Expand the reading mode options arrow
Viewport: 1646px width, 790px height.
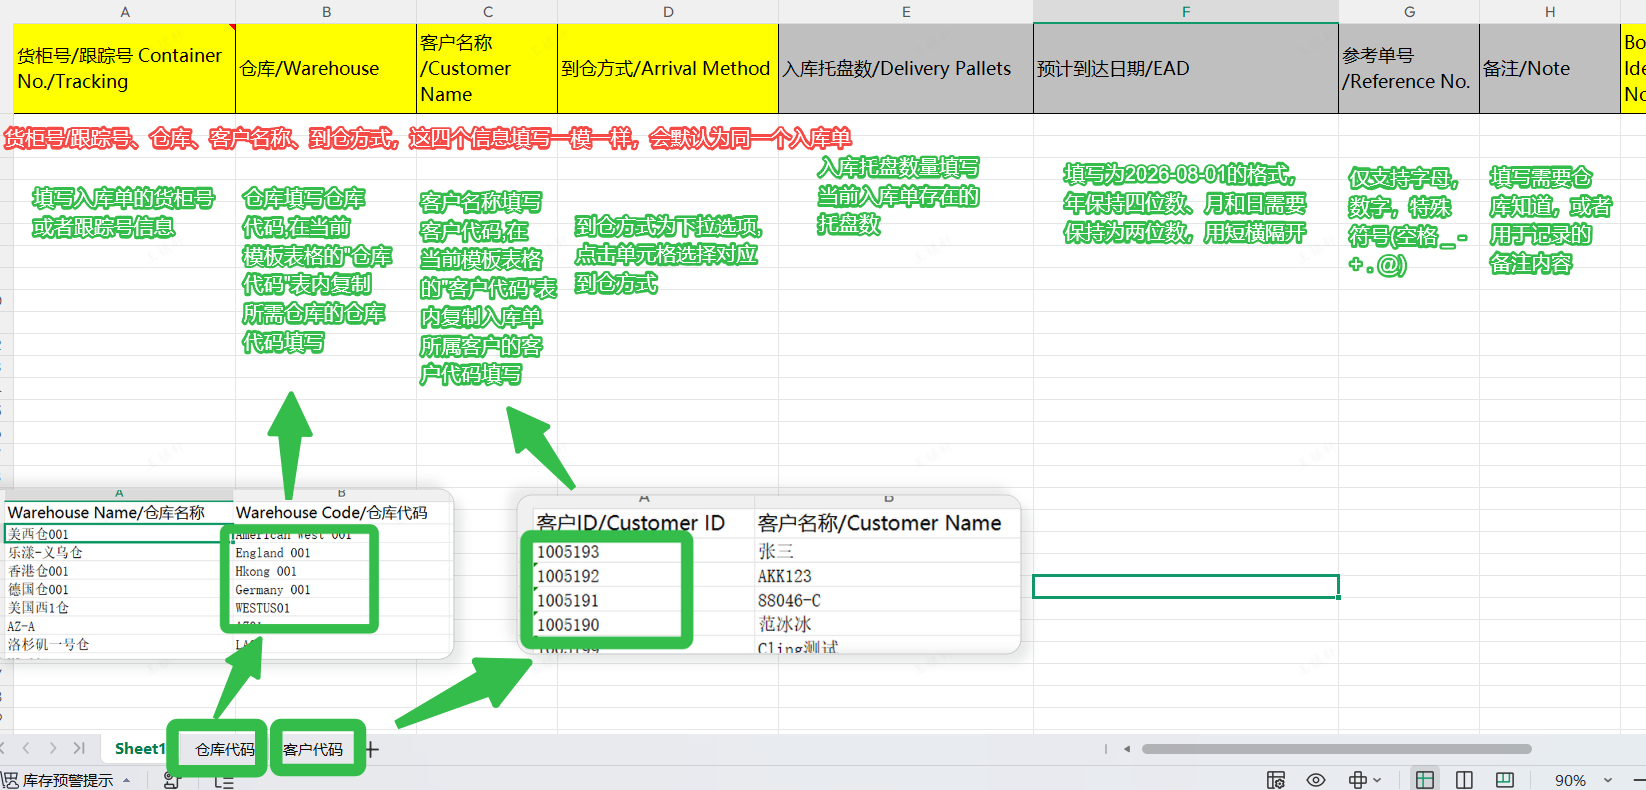point(1378,780)
